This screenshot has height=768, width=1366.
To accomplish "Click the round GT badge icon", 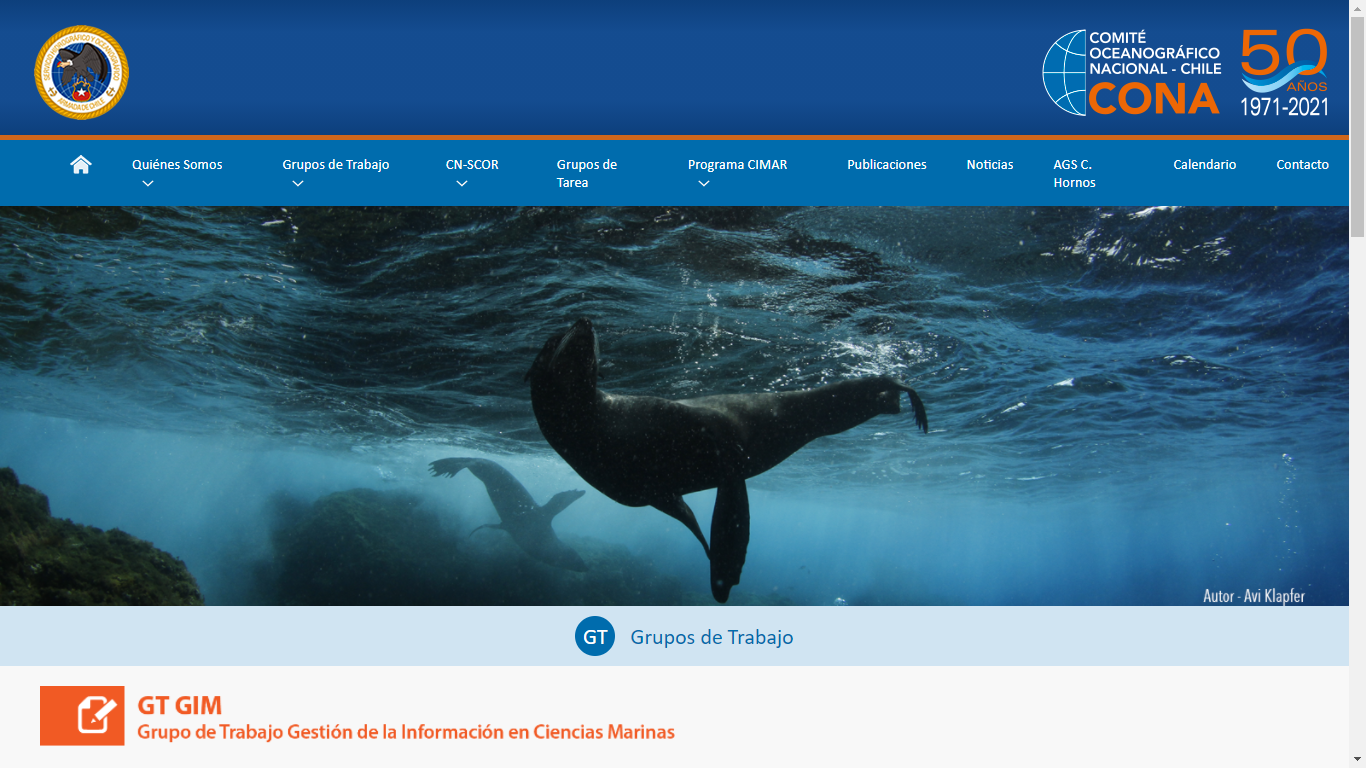I will [595, 637].
